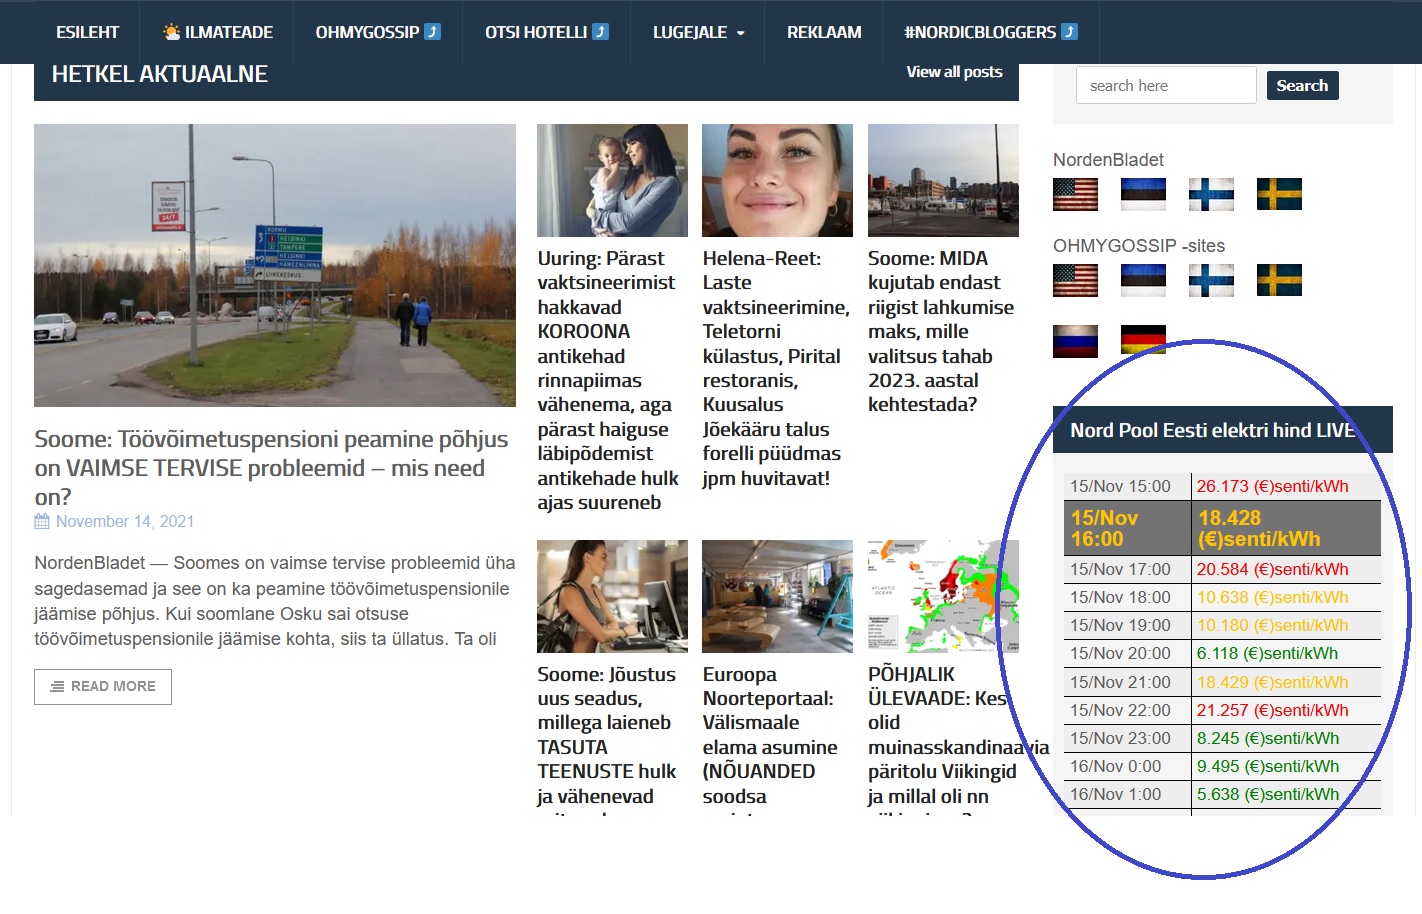Image resolution: width=1422 pixels, height=914 pixels.
Task: Click the Swedish flag under OHMYGOSSIP sites
Action: pos(1279,280)
